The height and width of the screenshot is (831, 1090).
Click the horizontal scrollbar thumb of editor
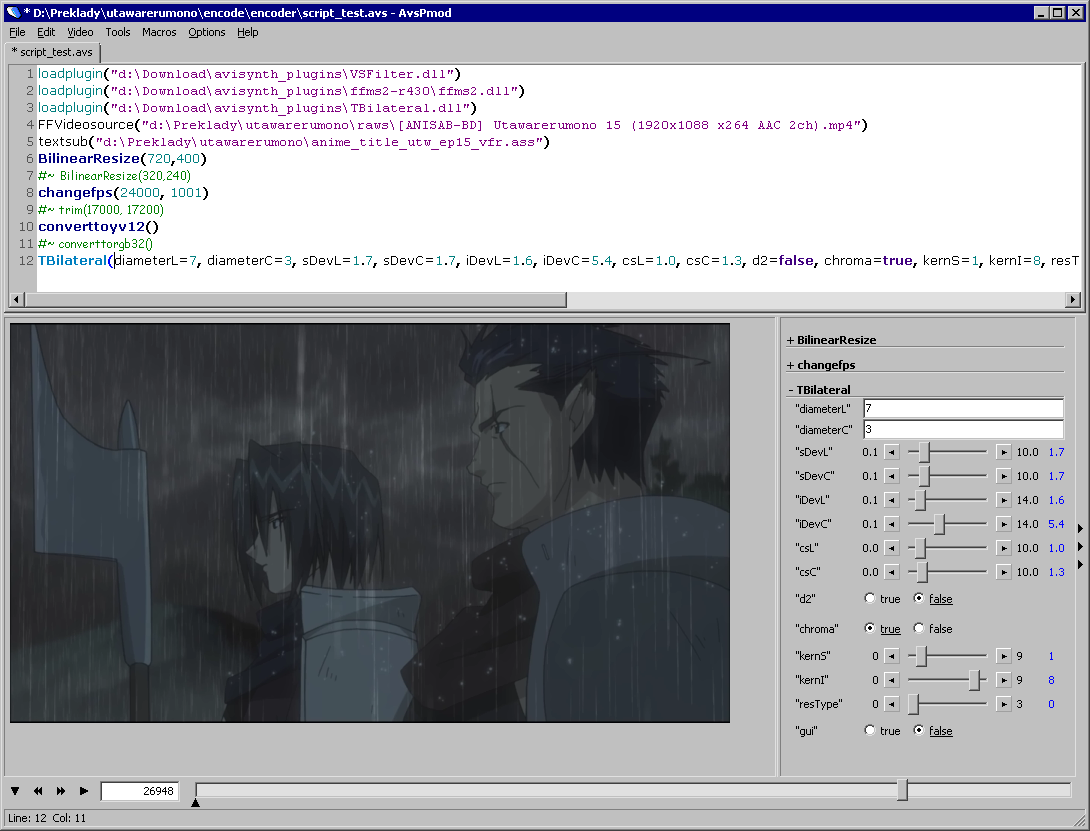[x=296, y=300]
